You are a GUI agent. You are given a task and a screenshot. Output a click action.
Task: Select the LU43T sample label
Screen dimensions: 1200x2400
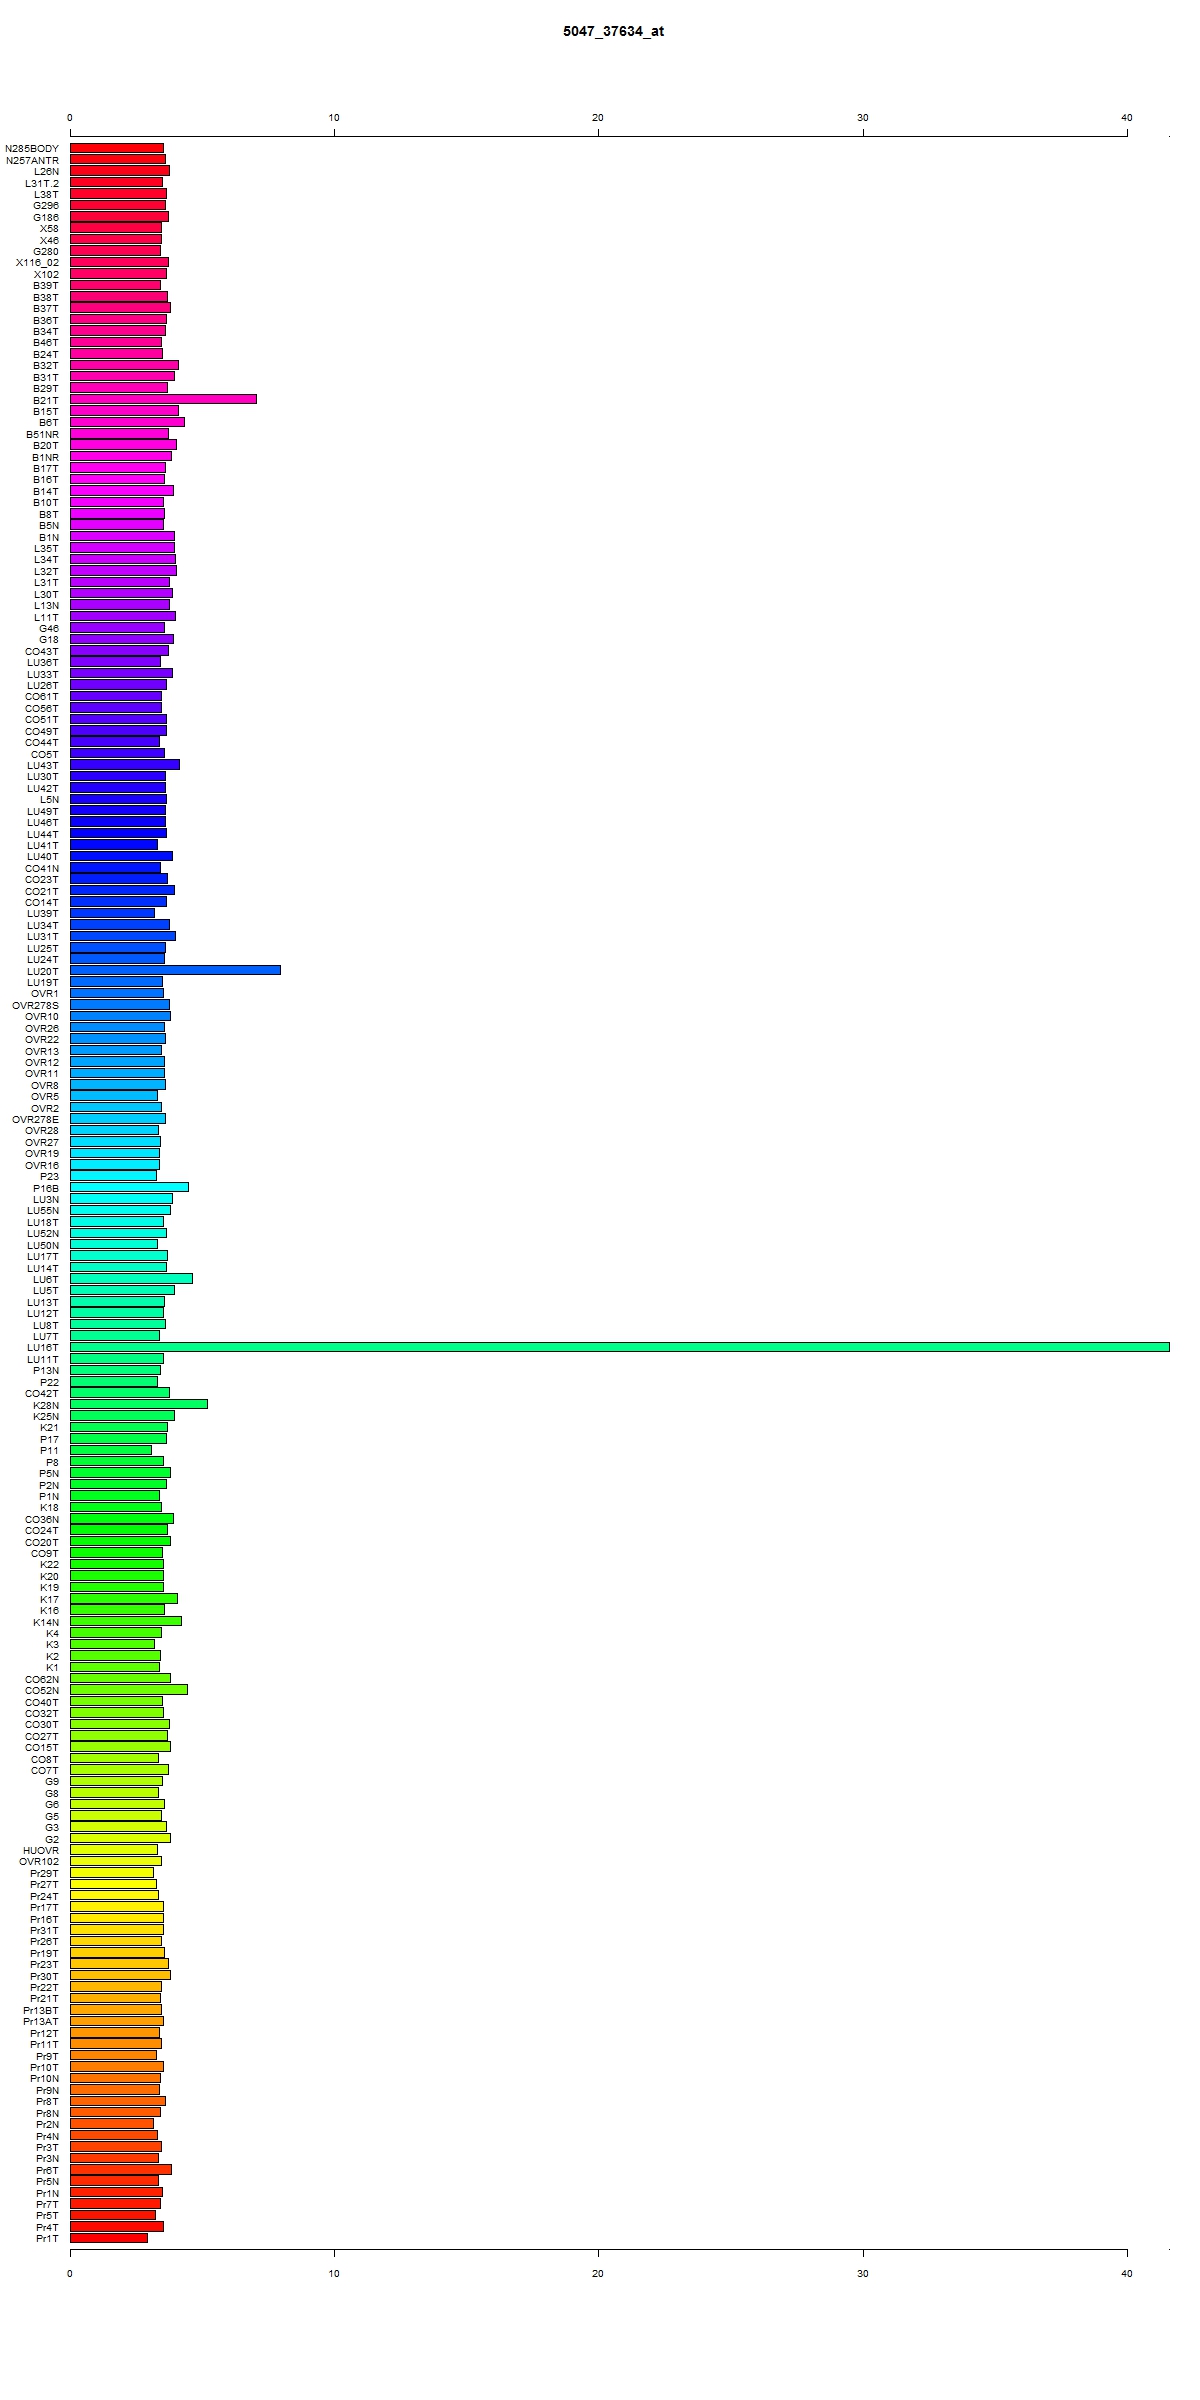pos(43,765)
